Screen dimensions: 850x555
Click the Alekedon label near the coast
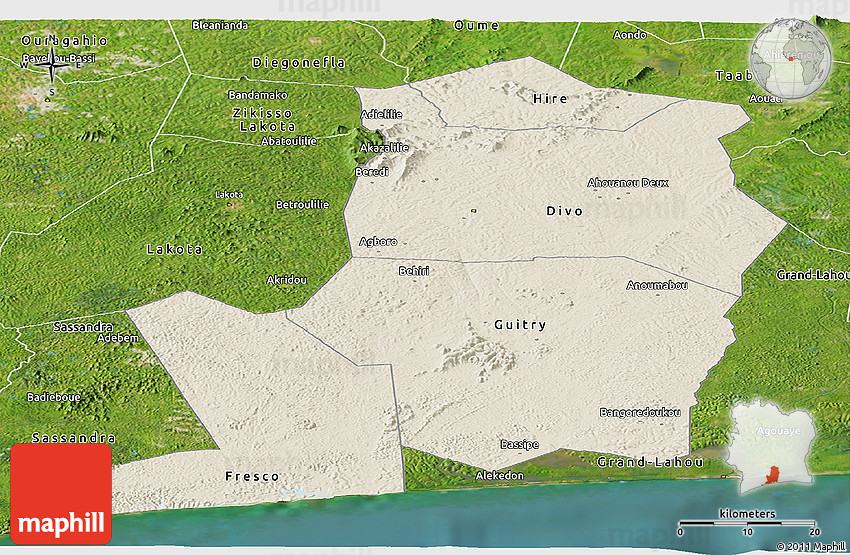tap(499, 475)
